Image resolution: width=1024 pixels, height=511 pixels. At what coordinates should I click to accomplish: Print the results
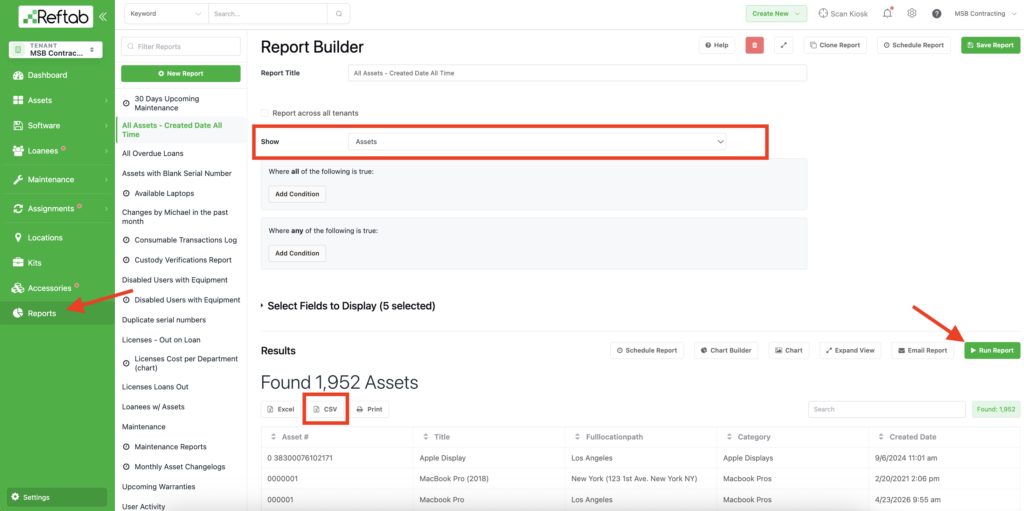pyautogui.click(x=369, y=409)
